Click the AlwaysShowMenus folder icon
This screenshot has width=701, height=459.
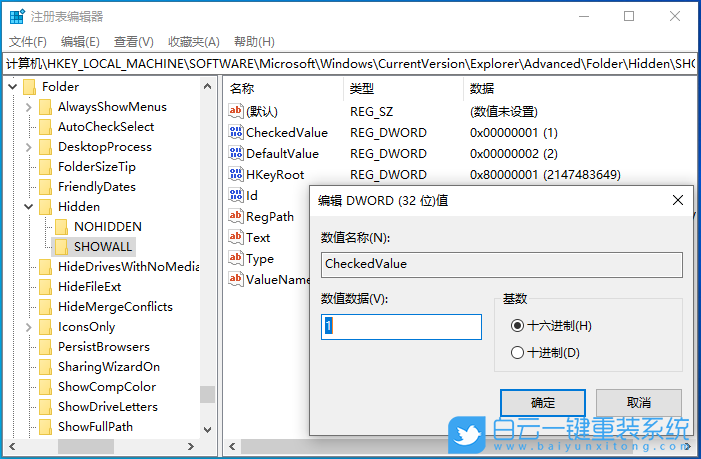coord(45,107)
